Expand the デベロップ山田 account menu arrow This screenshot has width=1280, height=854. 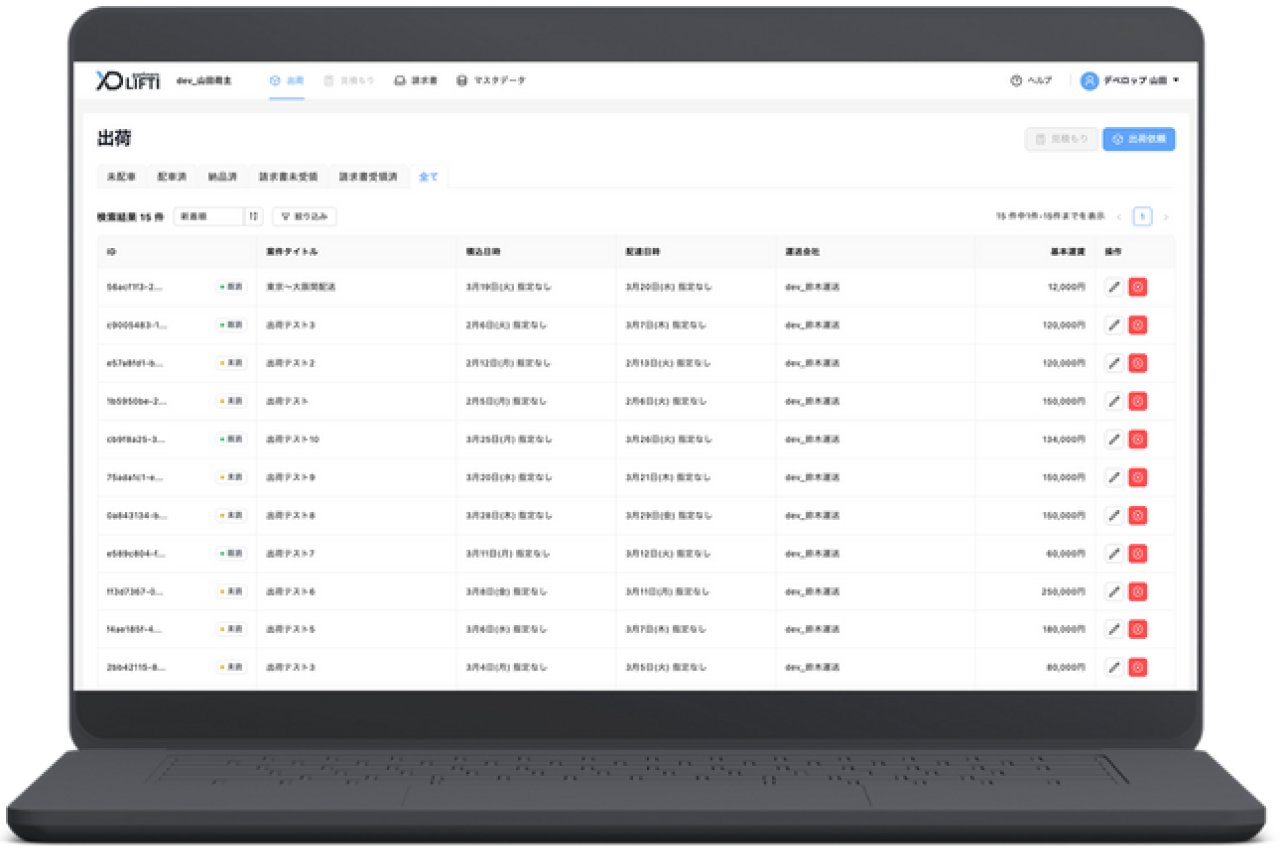(1176, 81)
